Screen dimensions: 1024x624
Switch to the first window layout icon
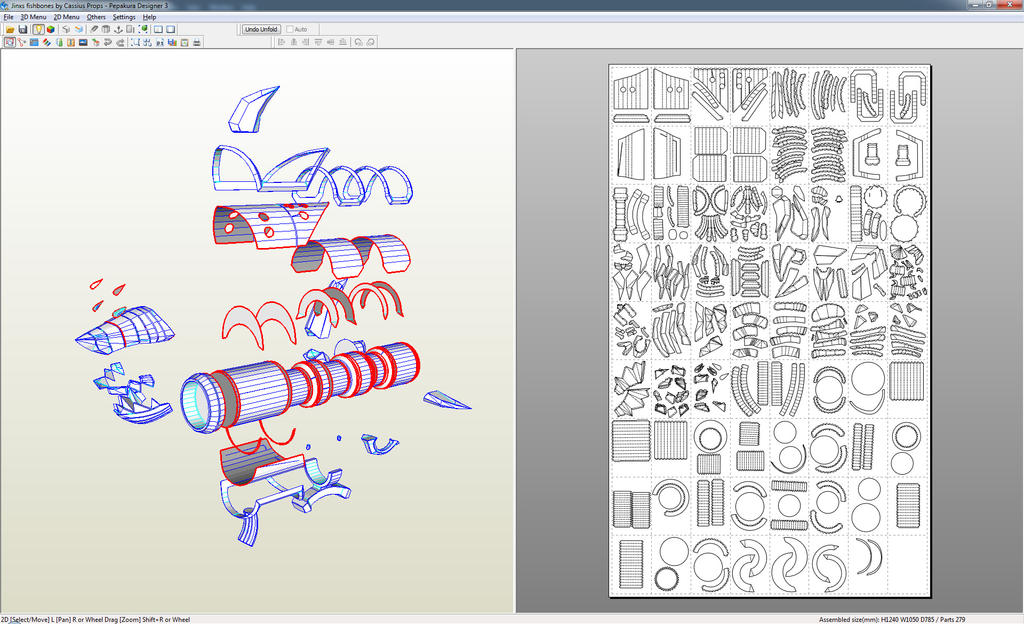158,29
